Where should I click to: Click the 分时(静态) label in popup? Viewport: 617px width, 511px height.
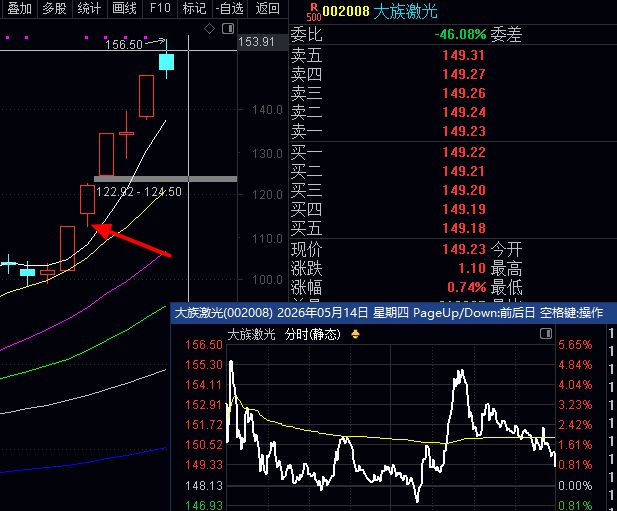click(x=312, y=334)
